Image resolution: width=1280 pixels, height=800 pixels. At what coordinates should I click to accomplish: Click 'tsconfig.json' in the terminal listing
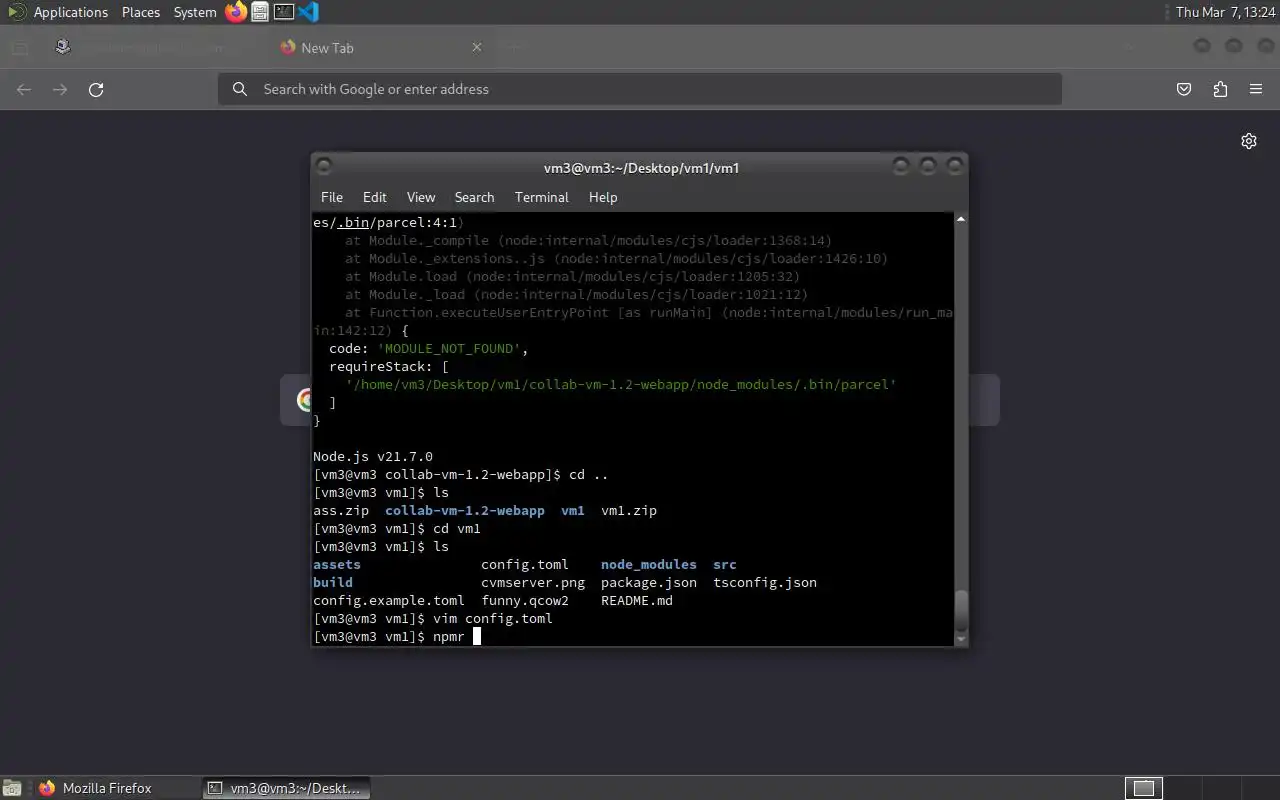[765, 582]
